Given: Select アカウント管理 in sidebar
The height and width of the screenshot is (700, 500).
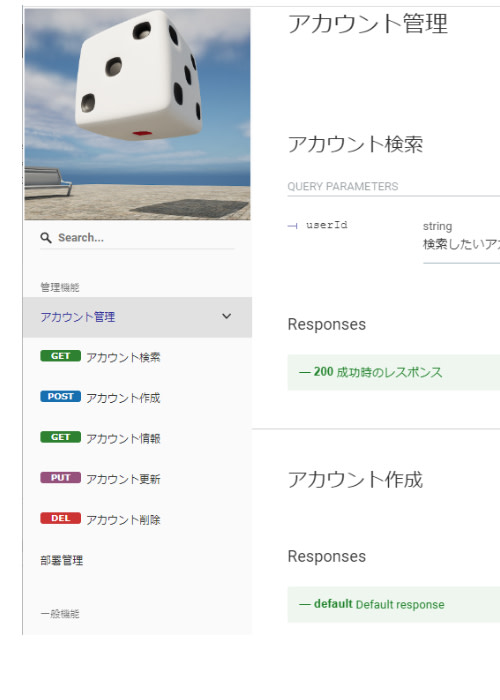Looking at the screenshot, I should [x=138, y=317].
